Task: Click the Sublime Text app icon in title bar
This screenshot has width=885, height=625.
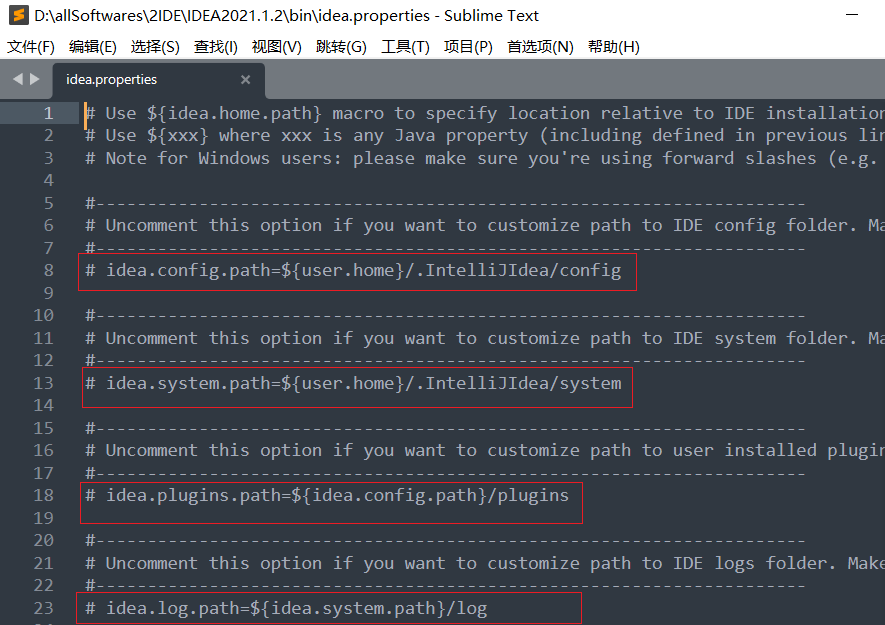Action: click(19, 15)
